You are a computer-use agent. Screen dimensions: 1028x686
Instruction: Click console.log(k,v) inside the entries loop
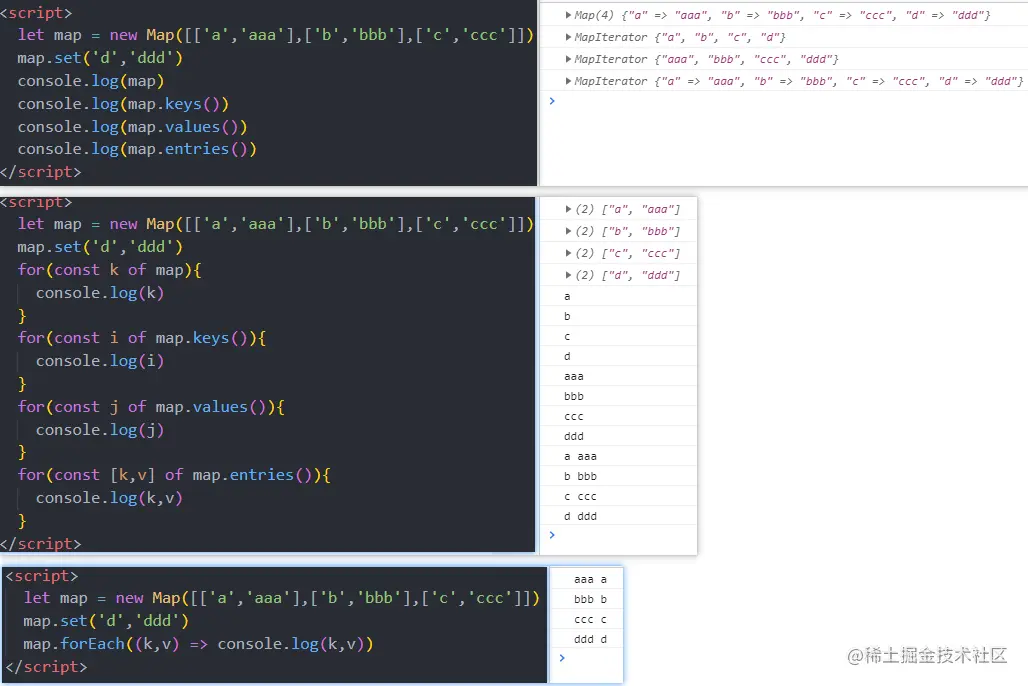point(109,498)
